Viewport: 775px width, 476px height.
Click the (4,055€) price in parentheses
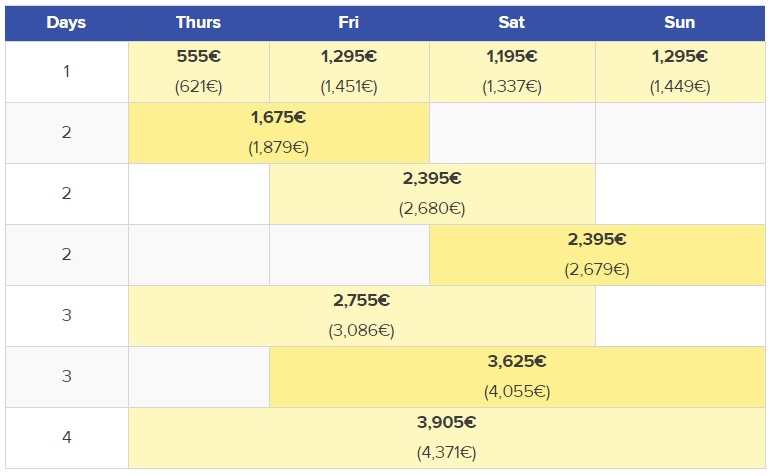[x=517, y=392]
